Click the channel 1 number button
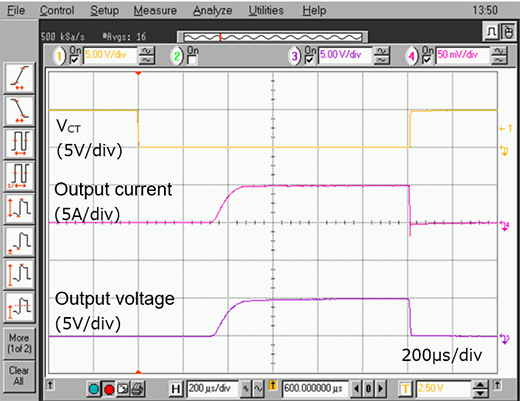The image size is (520, 401). click(x=59, y=56)
